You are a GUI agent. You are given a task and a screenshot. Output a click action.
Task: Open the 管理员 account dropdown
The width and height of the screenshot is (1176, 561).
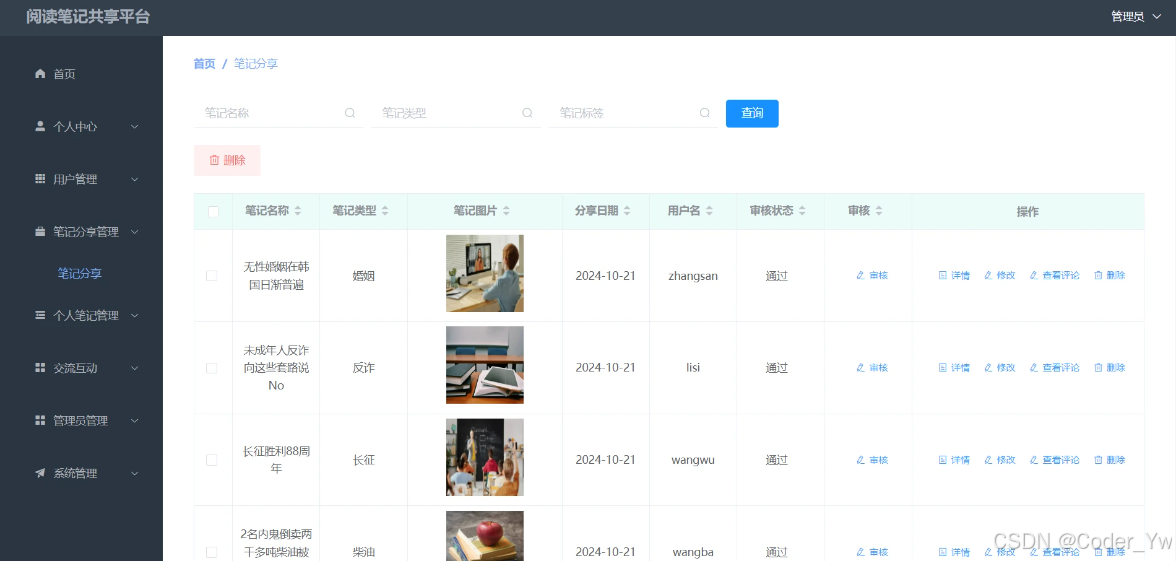pos(1138,16)
